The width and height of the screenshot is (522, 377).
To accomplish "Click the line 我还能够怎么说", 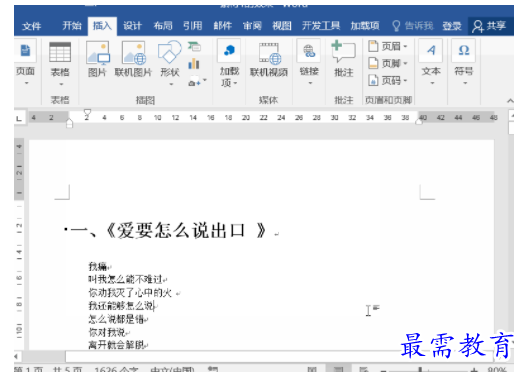I will tap(121, 306).
